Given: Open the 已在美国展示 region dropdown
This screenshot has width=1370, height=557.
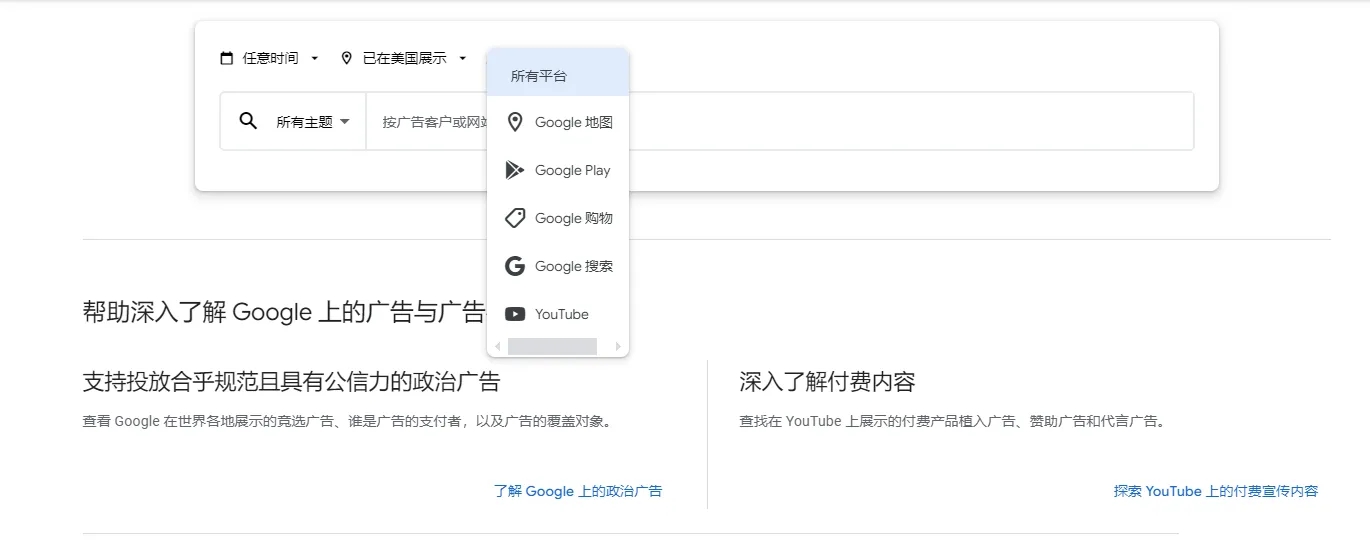Looking at the screenshot, I should 405,58.
